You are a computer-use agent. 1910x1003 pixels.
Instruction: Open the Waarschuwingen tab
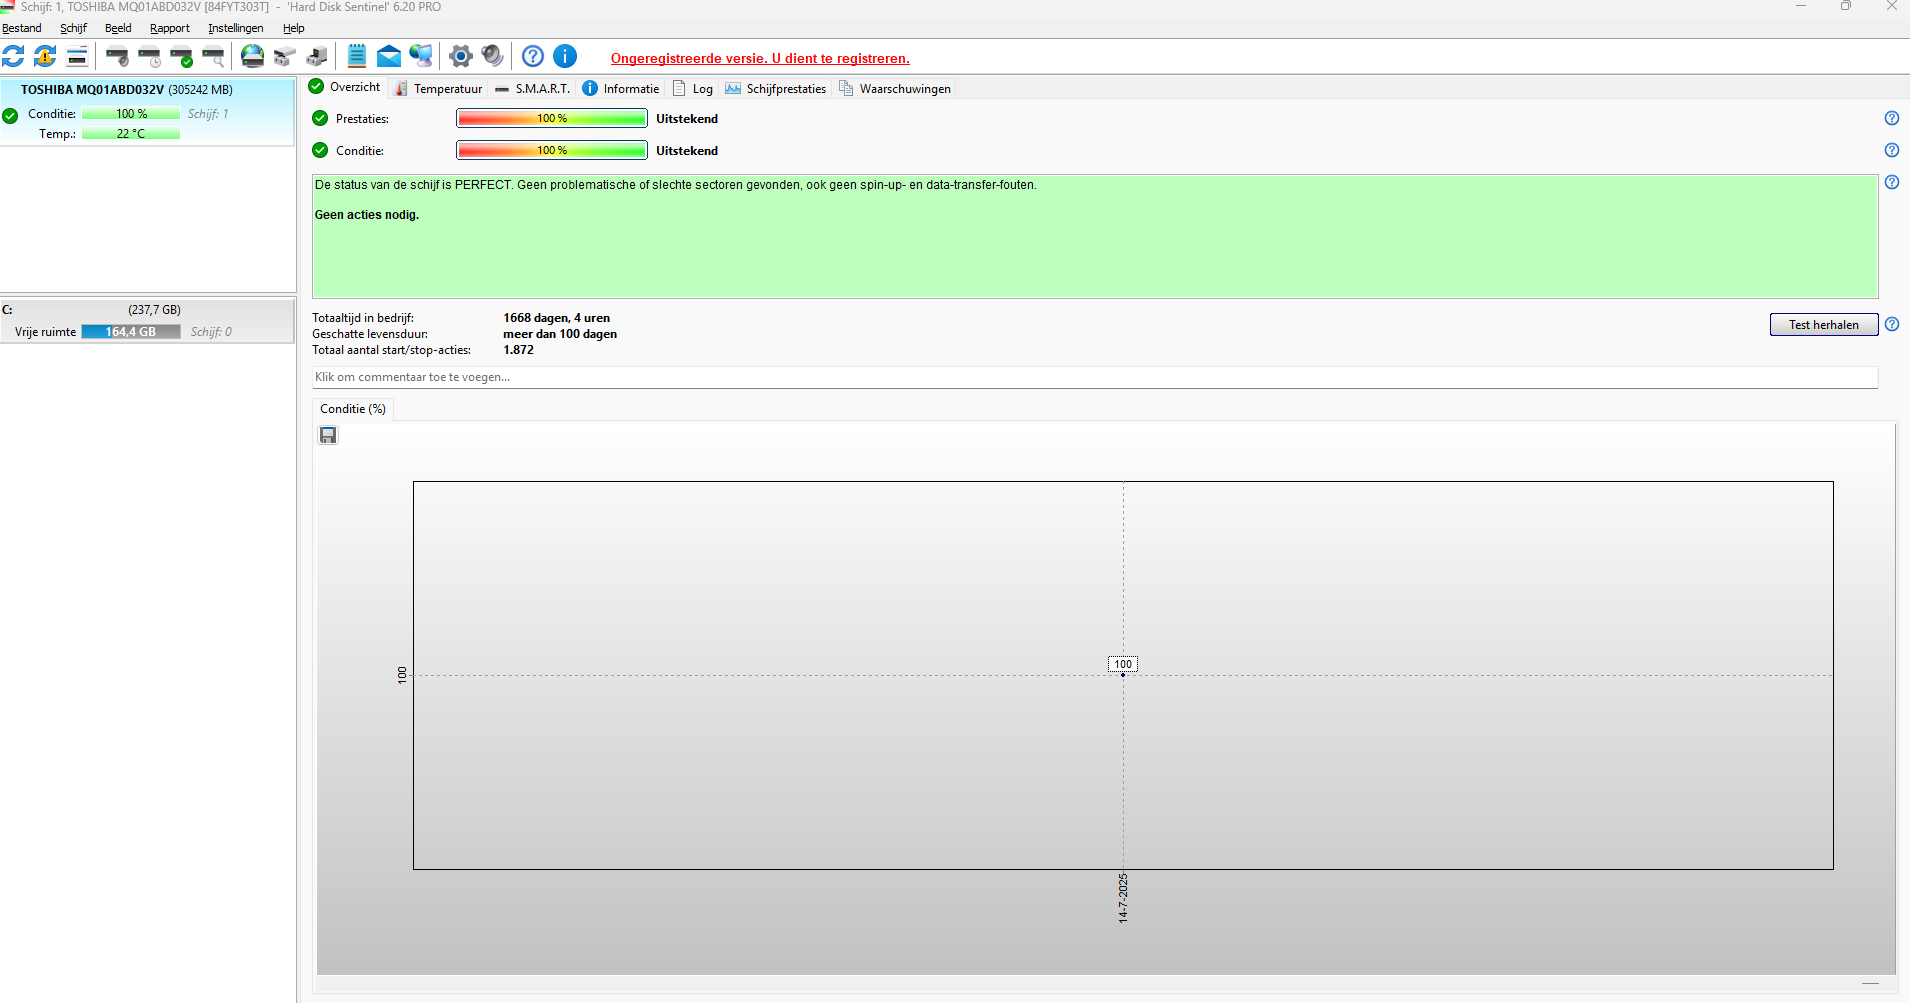click(x=895, y=89)
